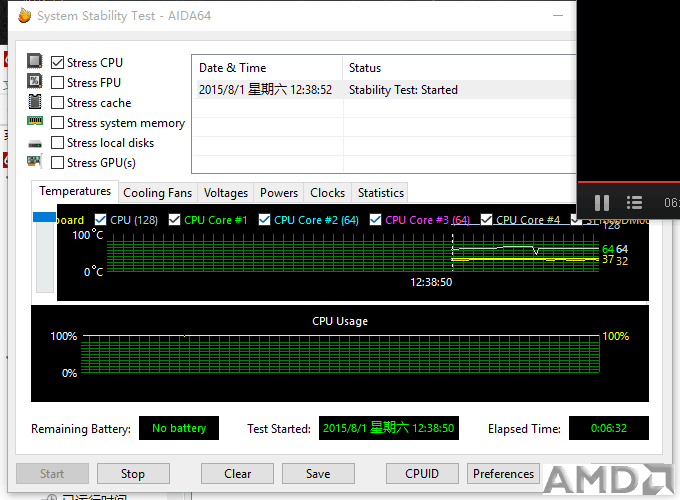Open the Statistics tab

(x=381, y=193)
